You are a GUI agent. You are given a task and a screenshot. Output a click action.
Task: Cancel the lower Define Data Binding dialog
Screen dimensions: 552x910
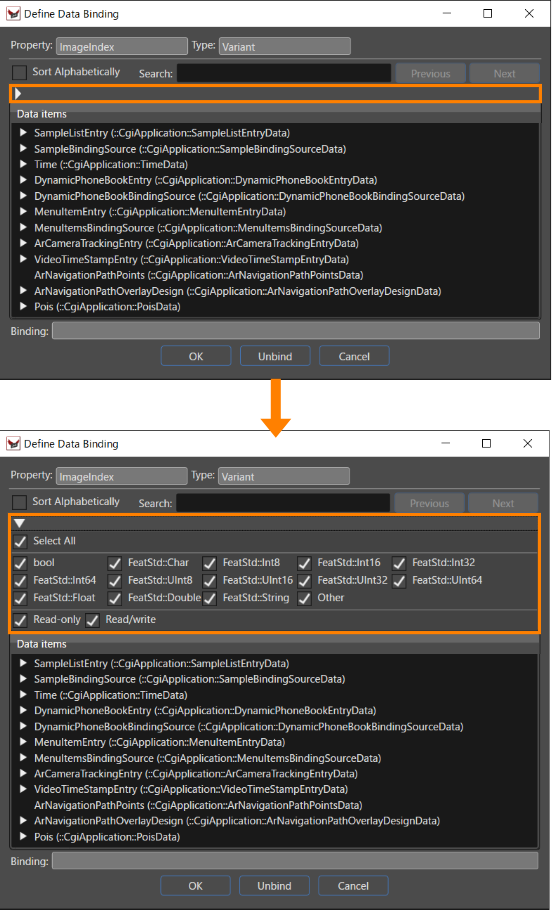(x=353, y=886)
